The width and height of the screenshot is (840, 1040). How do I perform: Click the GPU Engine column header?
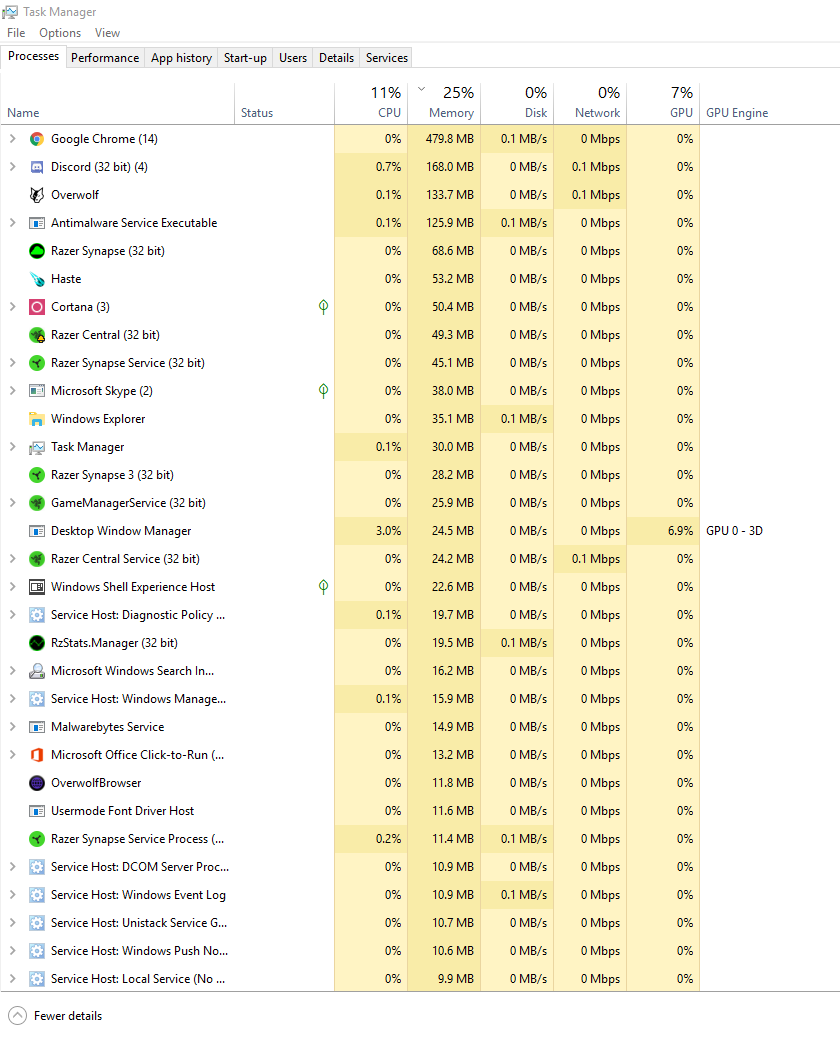click(737, 113)
